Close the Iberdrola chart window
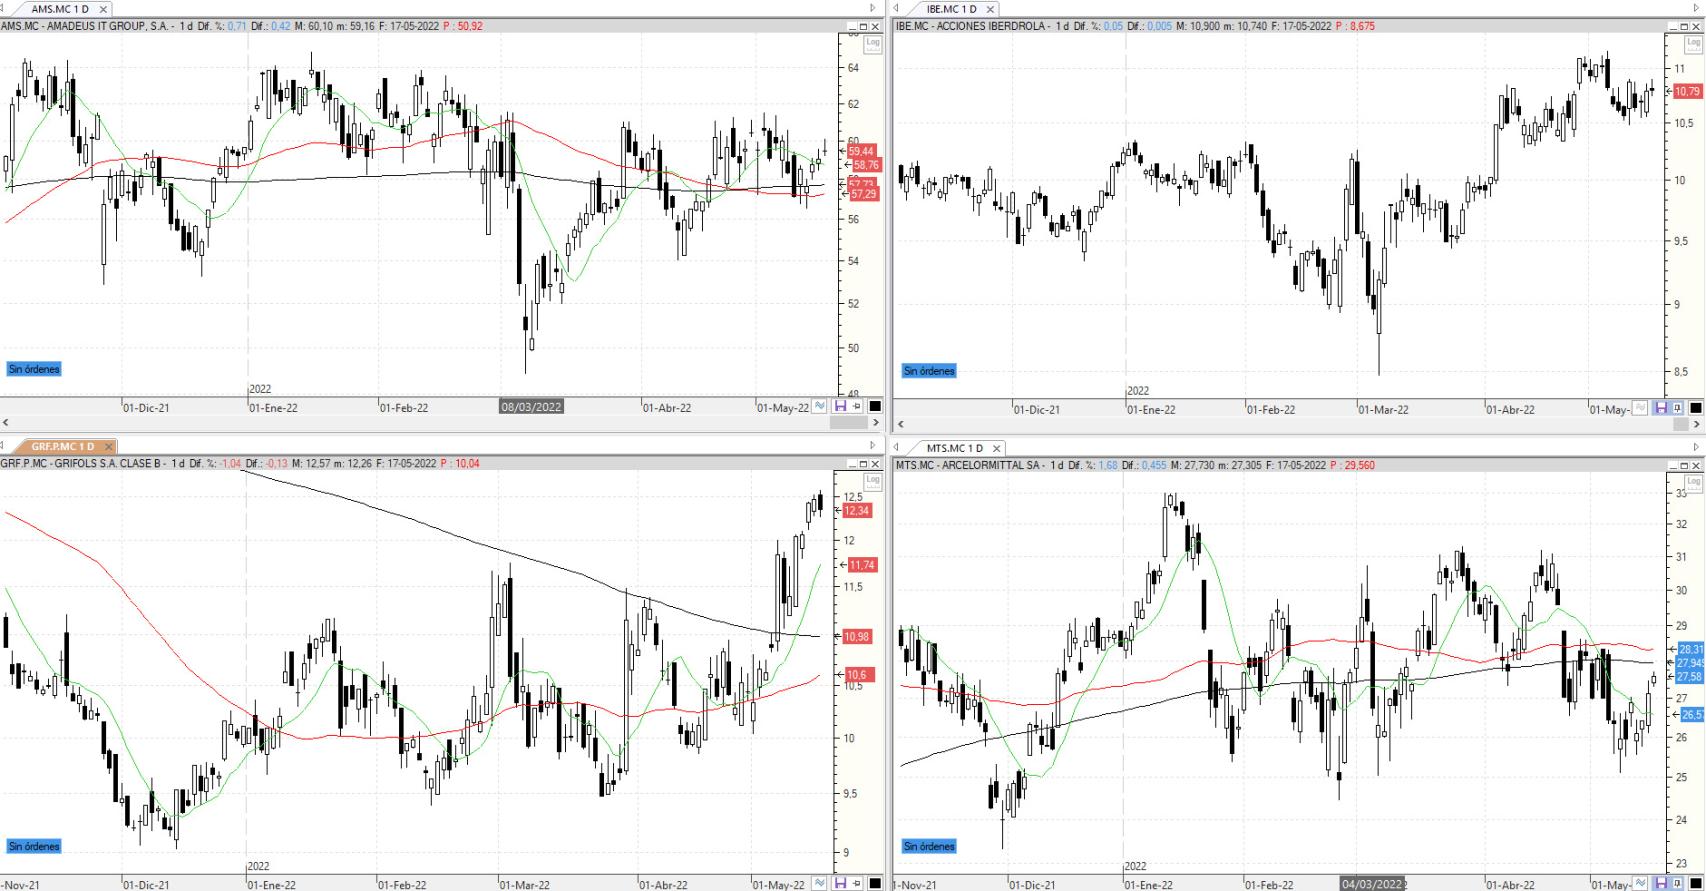Screen dimensions: 1706x891 point(1695,27)
